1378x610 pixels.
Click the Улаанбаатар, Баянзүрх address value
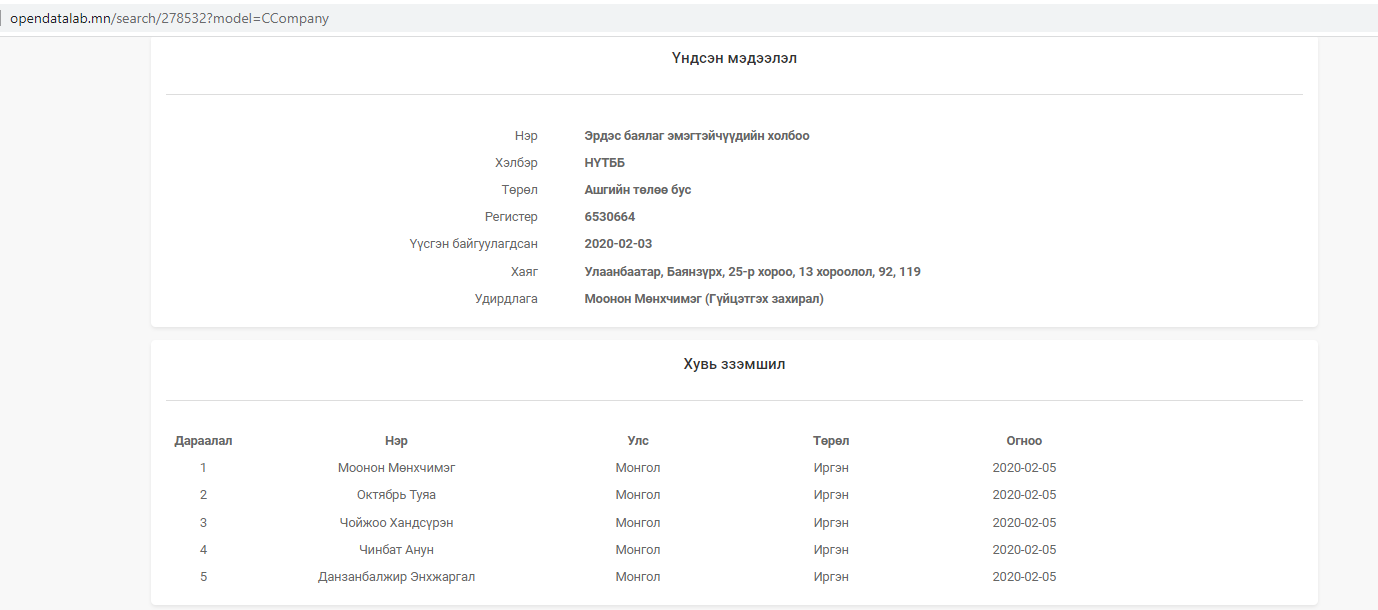coord(752,272)
